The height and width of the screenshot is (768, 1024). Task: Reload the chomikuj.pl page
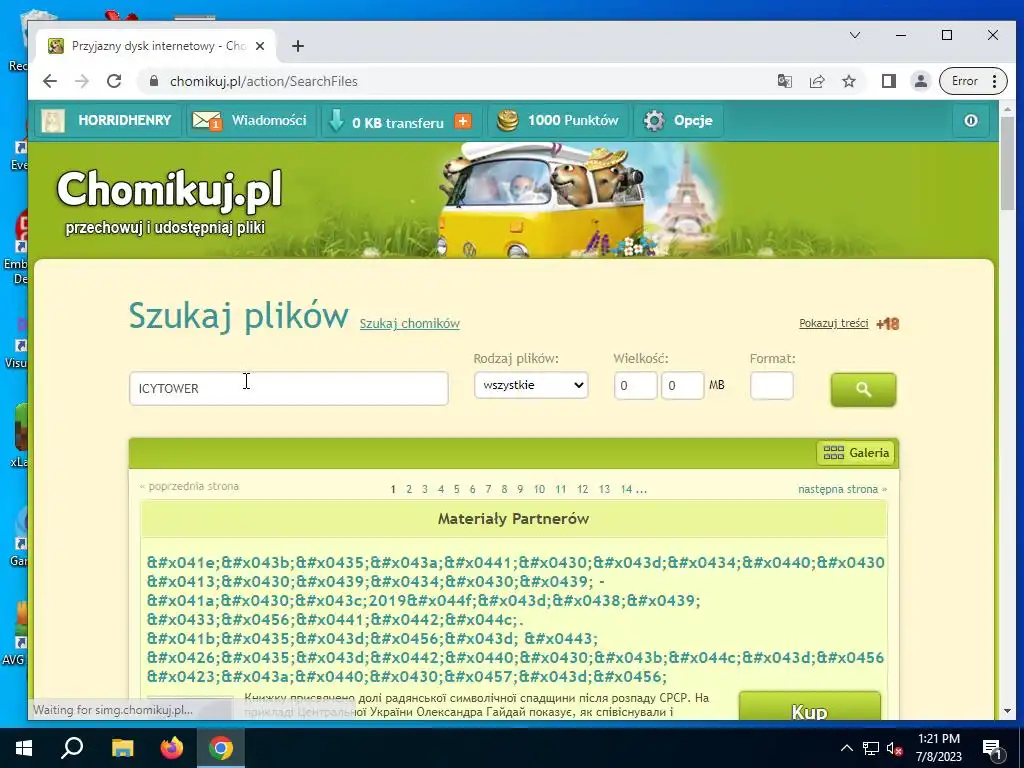114,81
